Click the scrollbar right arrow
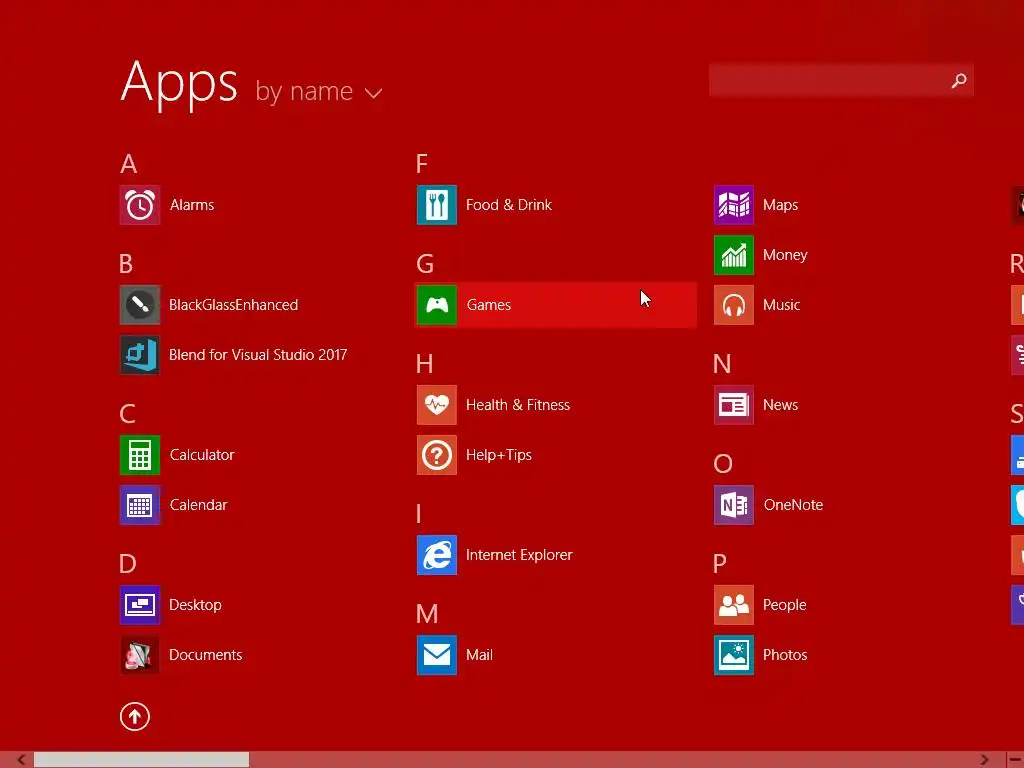 click(984, 760)
